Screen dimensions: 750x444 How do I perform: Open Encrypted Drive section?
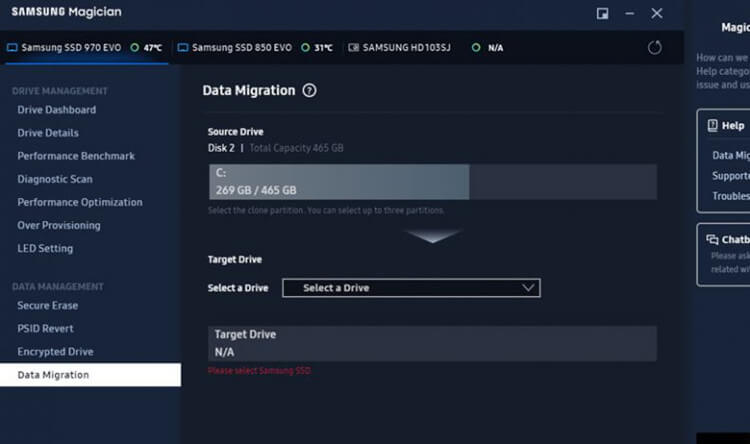coord(55,352)
